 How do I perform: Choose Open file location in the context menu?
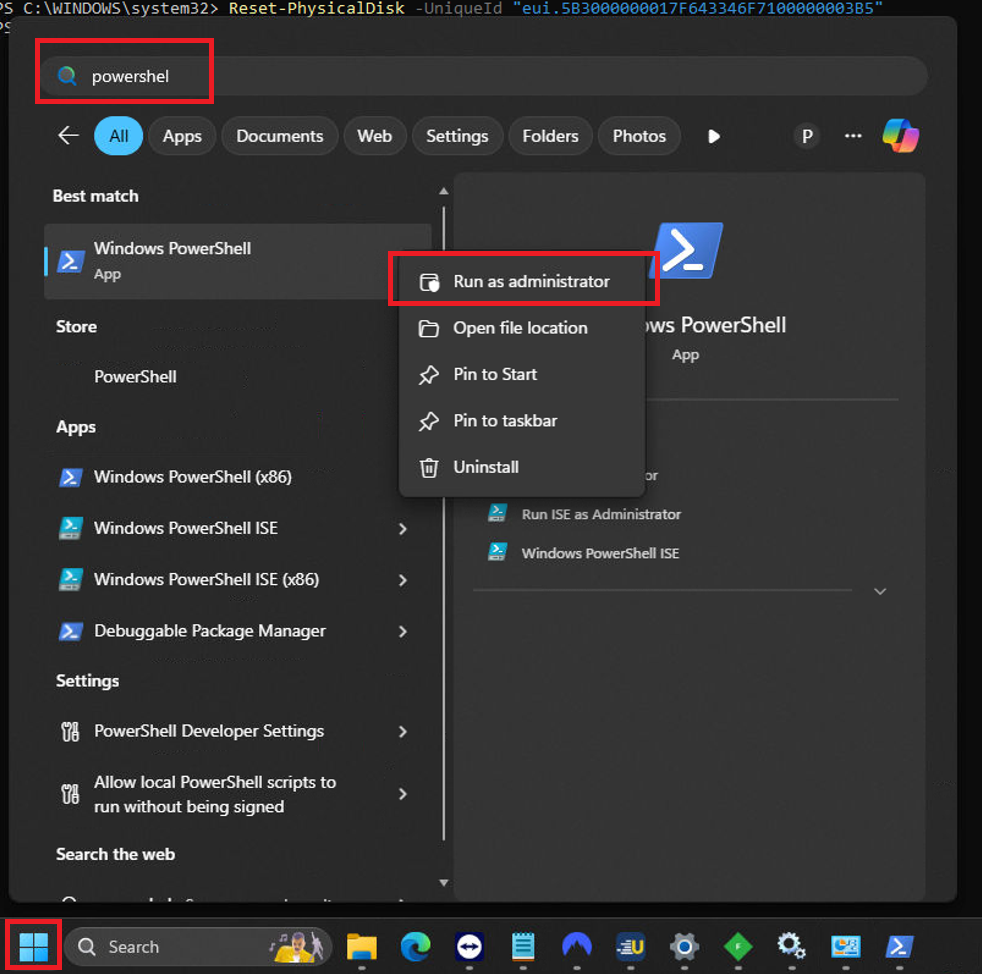click(x=522, y=328)
